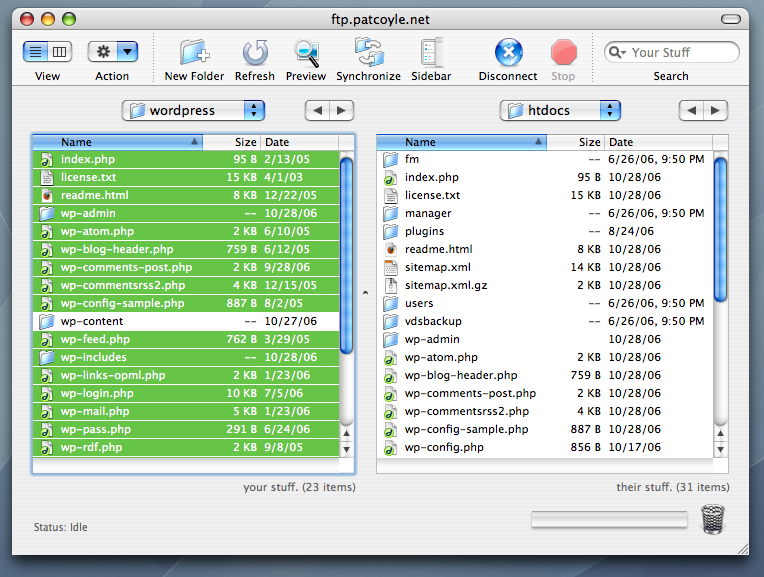Select remote index.php row
The width and height of the screenshot is (764, 577).
point(545,177)
